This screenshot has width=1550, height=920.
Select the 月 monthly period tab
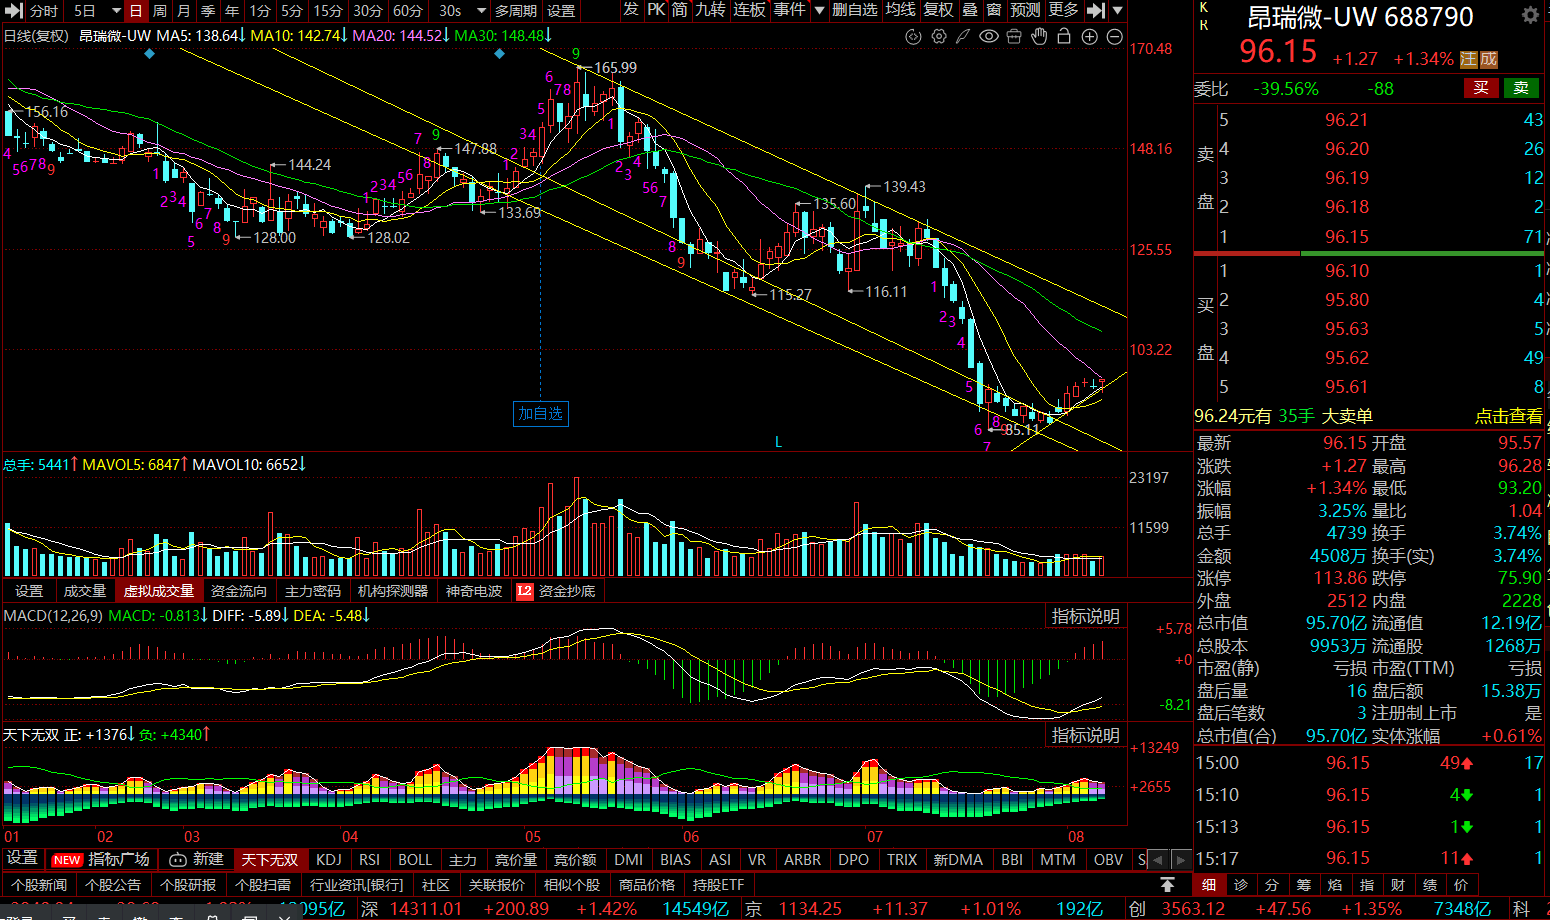[183, 10]
